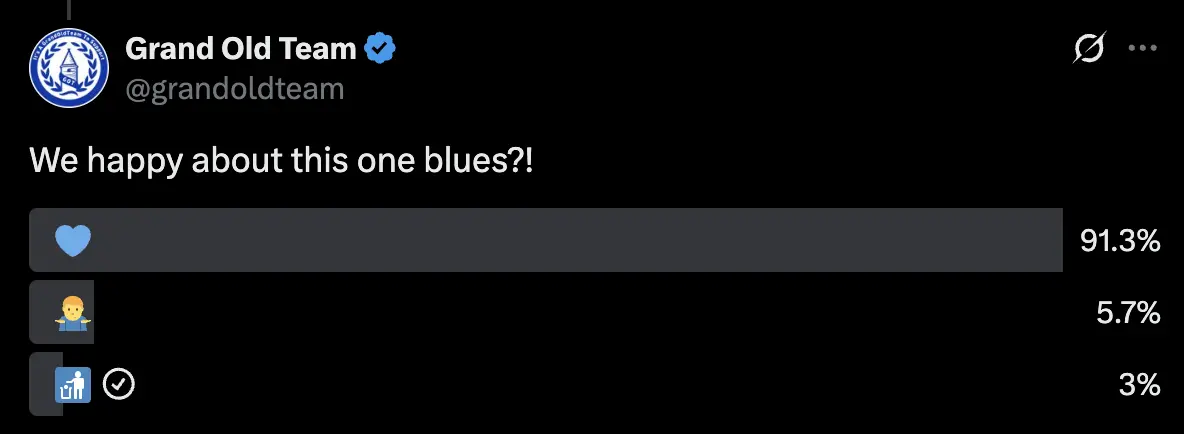1184x434 pixels.
Task: Click the thread connector line above the avatar
Action: [68, 9]
